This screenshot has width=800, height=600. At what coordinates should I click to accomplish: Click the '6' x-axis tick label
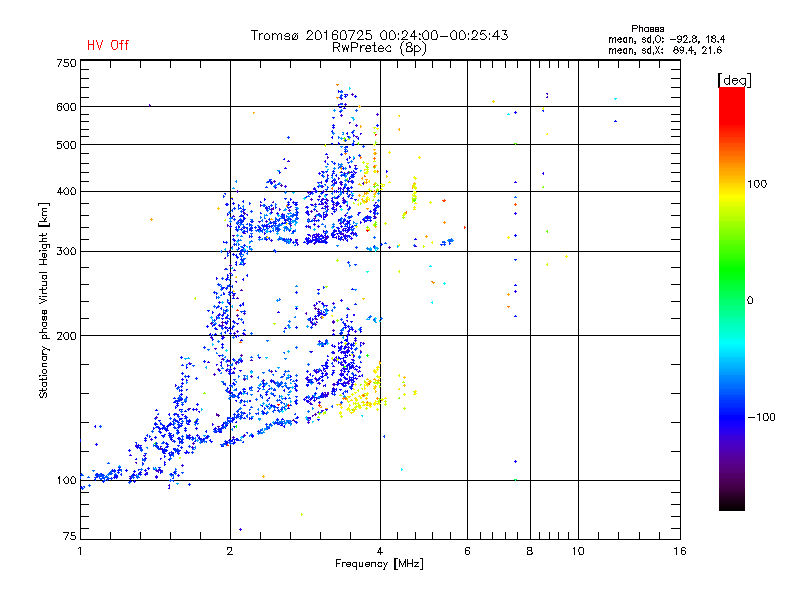pos(467,551)
